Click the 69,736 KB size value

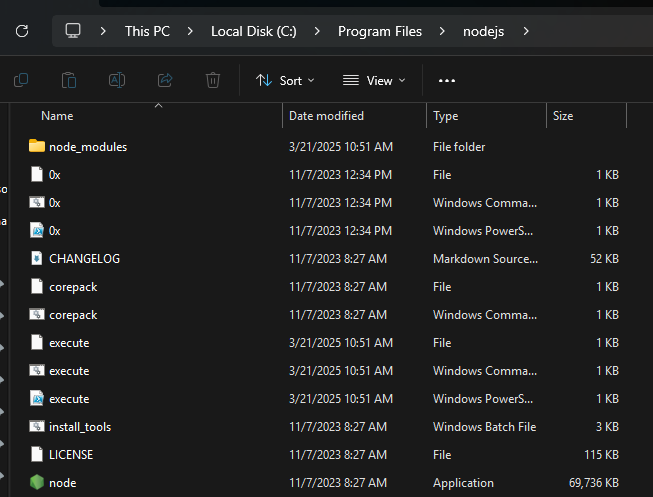click(594, 482)
